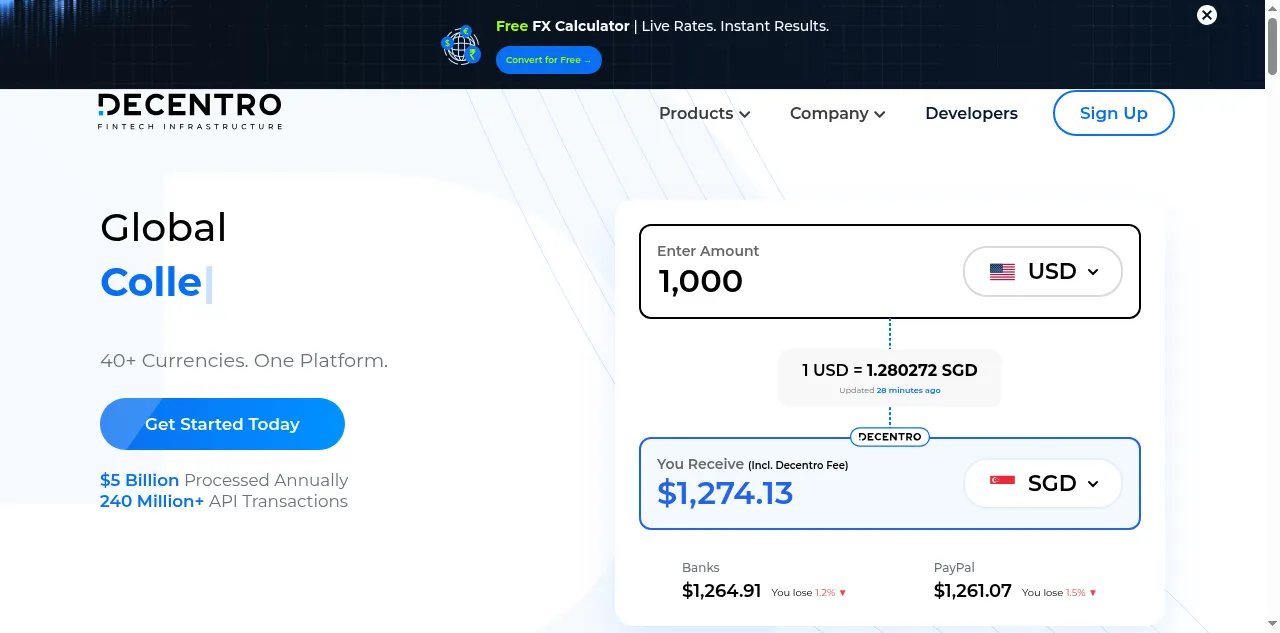This screenshot has height=633, width=1280.
Task: Open the SGD currency dropdown
Action: tap(1043, 483)
